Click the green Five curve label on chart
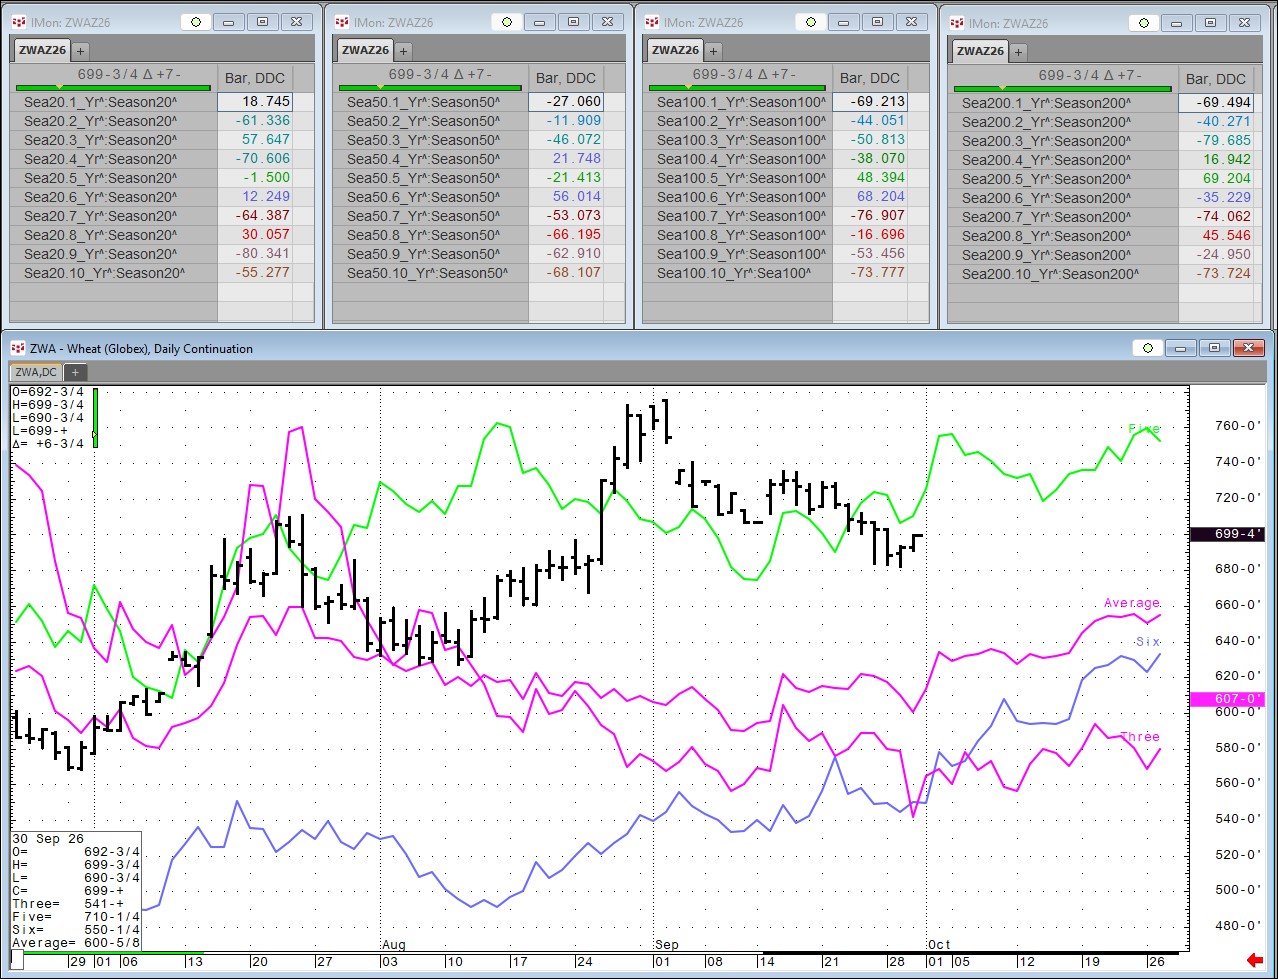The image size is (1278, 979). [1144, 428]
